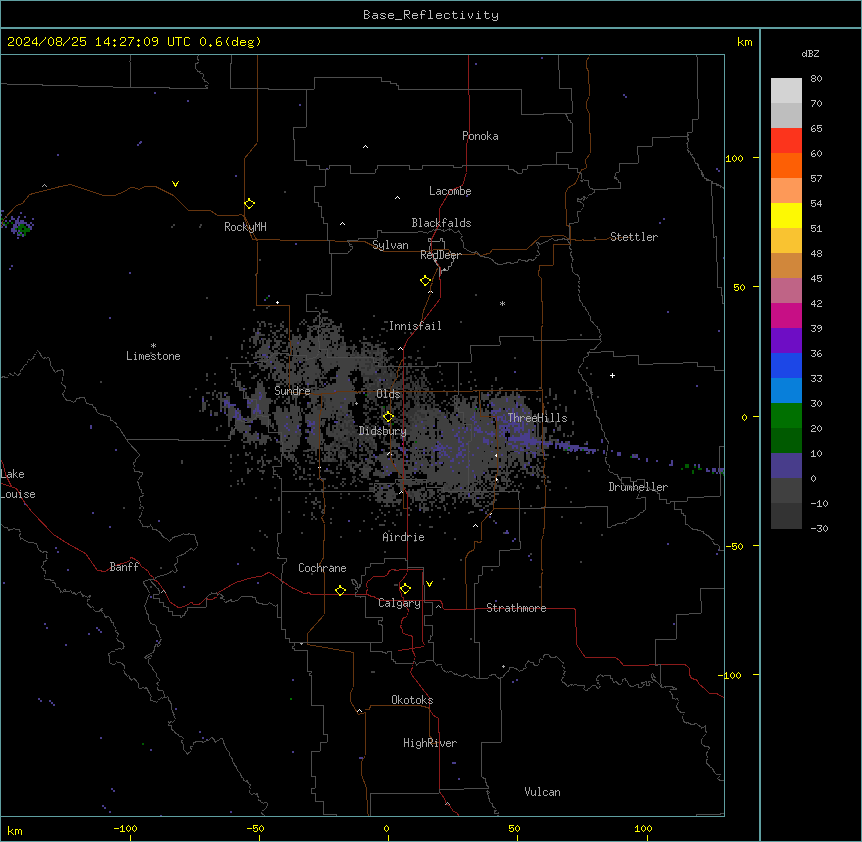Click the Stettler city label
Image resolution: width=862 pixels, height=842 pixels.
click(x=633, y=237)
